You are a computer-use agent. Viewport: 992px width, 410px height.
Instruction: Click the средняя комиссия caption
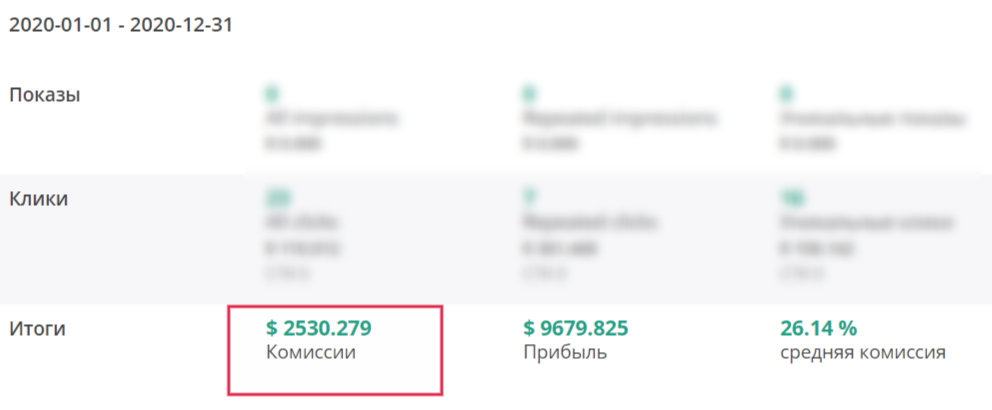(863, 352)
